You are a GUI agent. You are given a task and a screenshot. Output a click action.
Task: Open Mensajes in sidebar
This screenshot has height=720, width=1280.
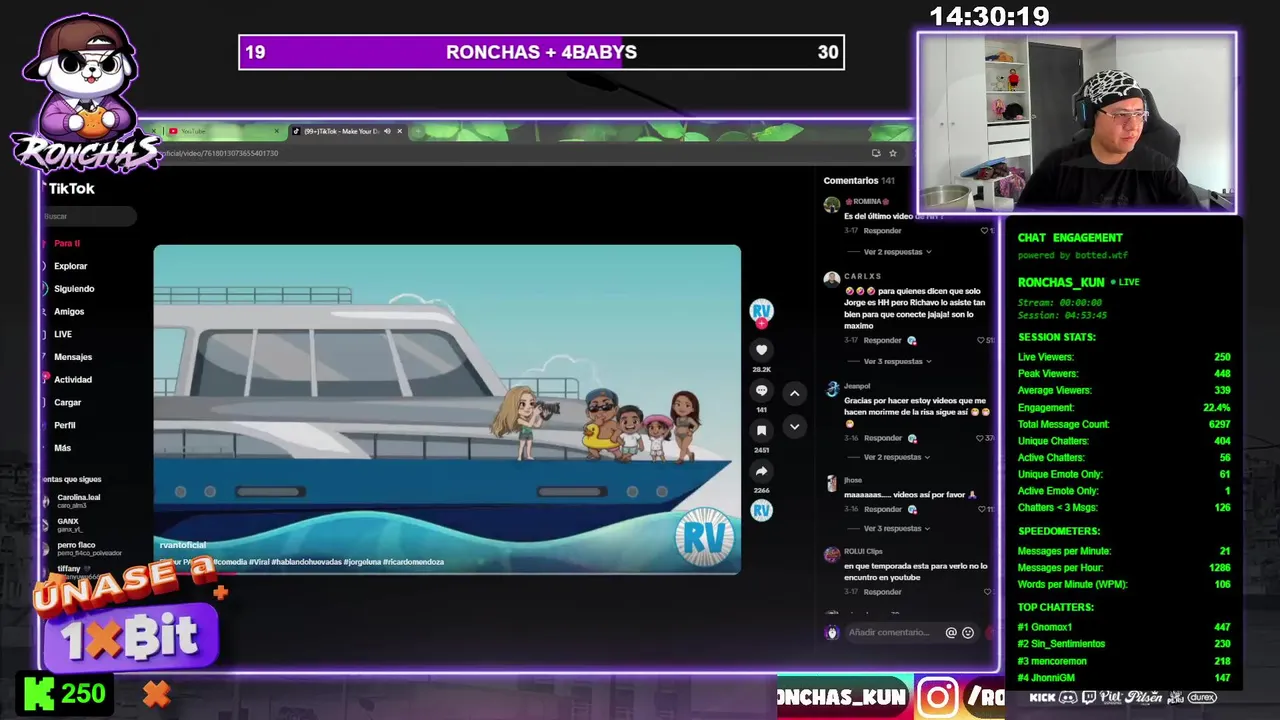72,357
